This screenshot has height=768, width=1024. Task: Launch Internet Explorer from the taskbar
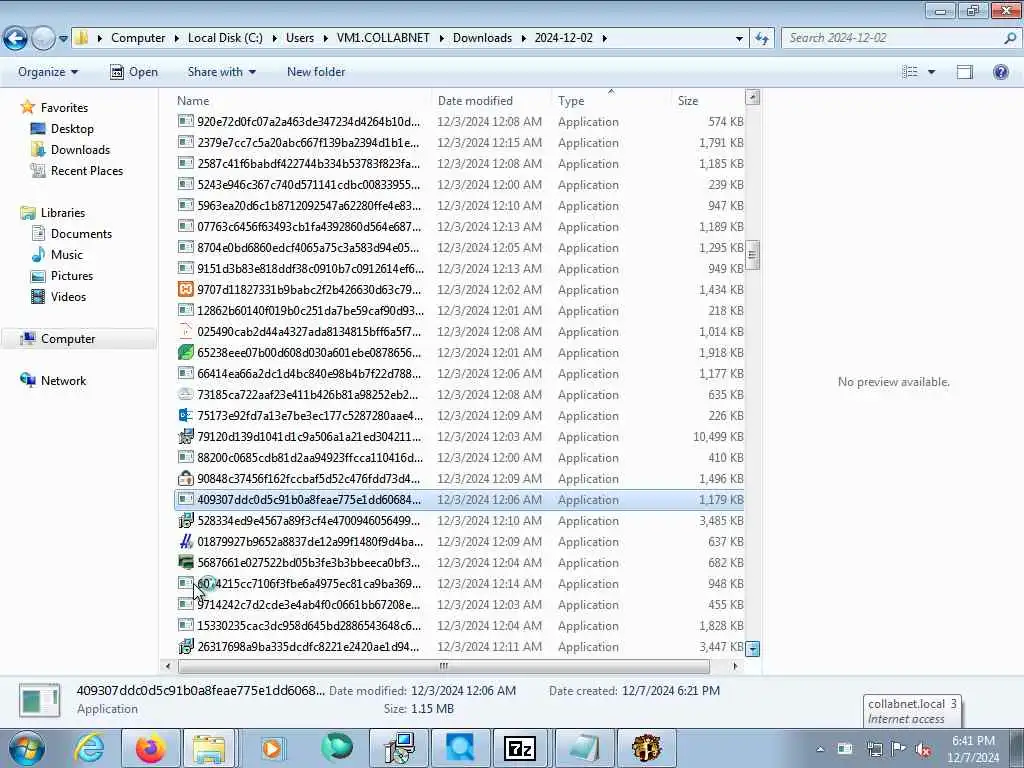point(89,748)
